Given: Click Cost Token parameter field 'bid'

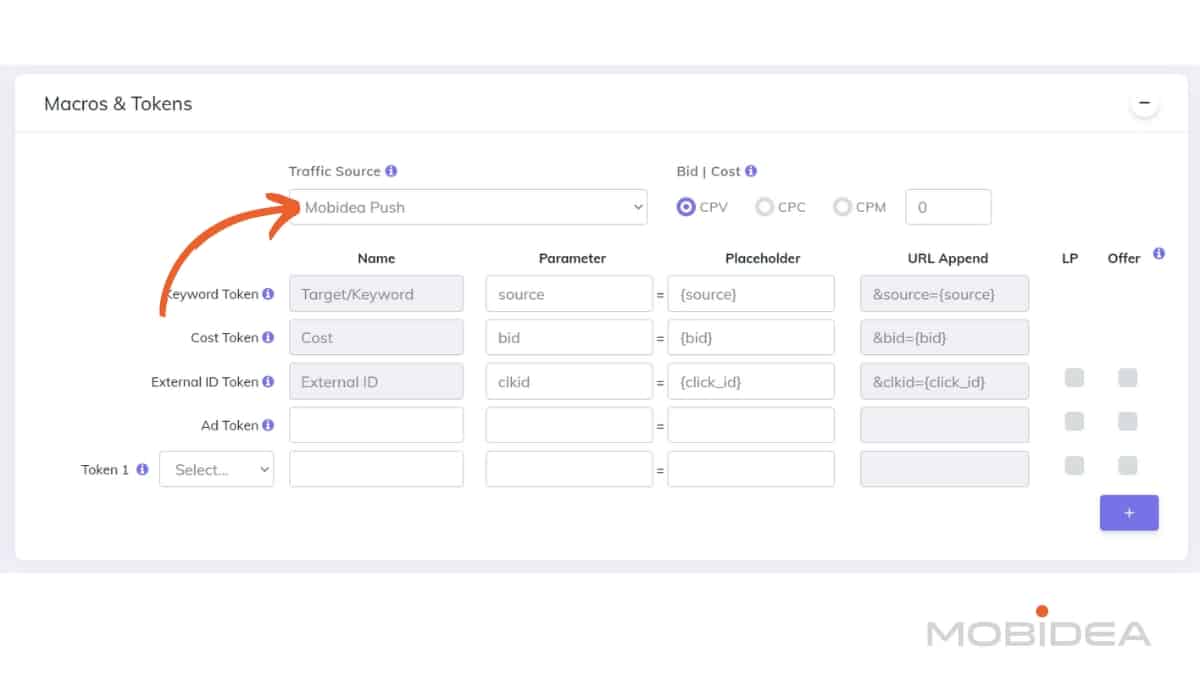Looking at the screenshot, I should click(x=569, y=338).
